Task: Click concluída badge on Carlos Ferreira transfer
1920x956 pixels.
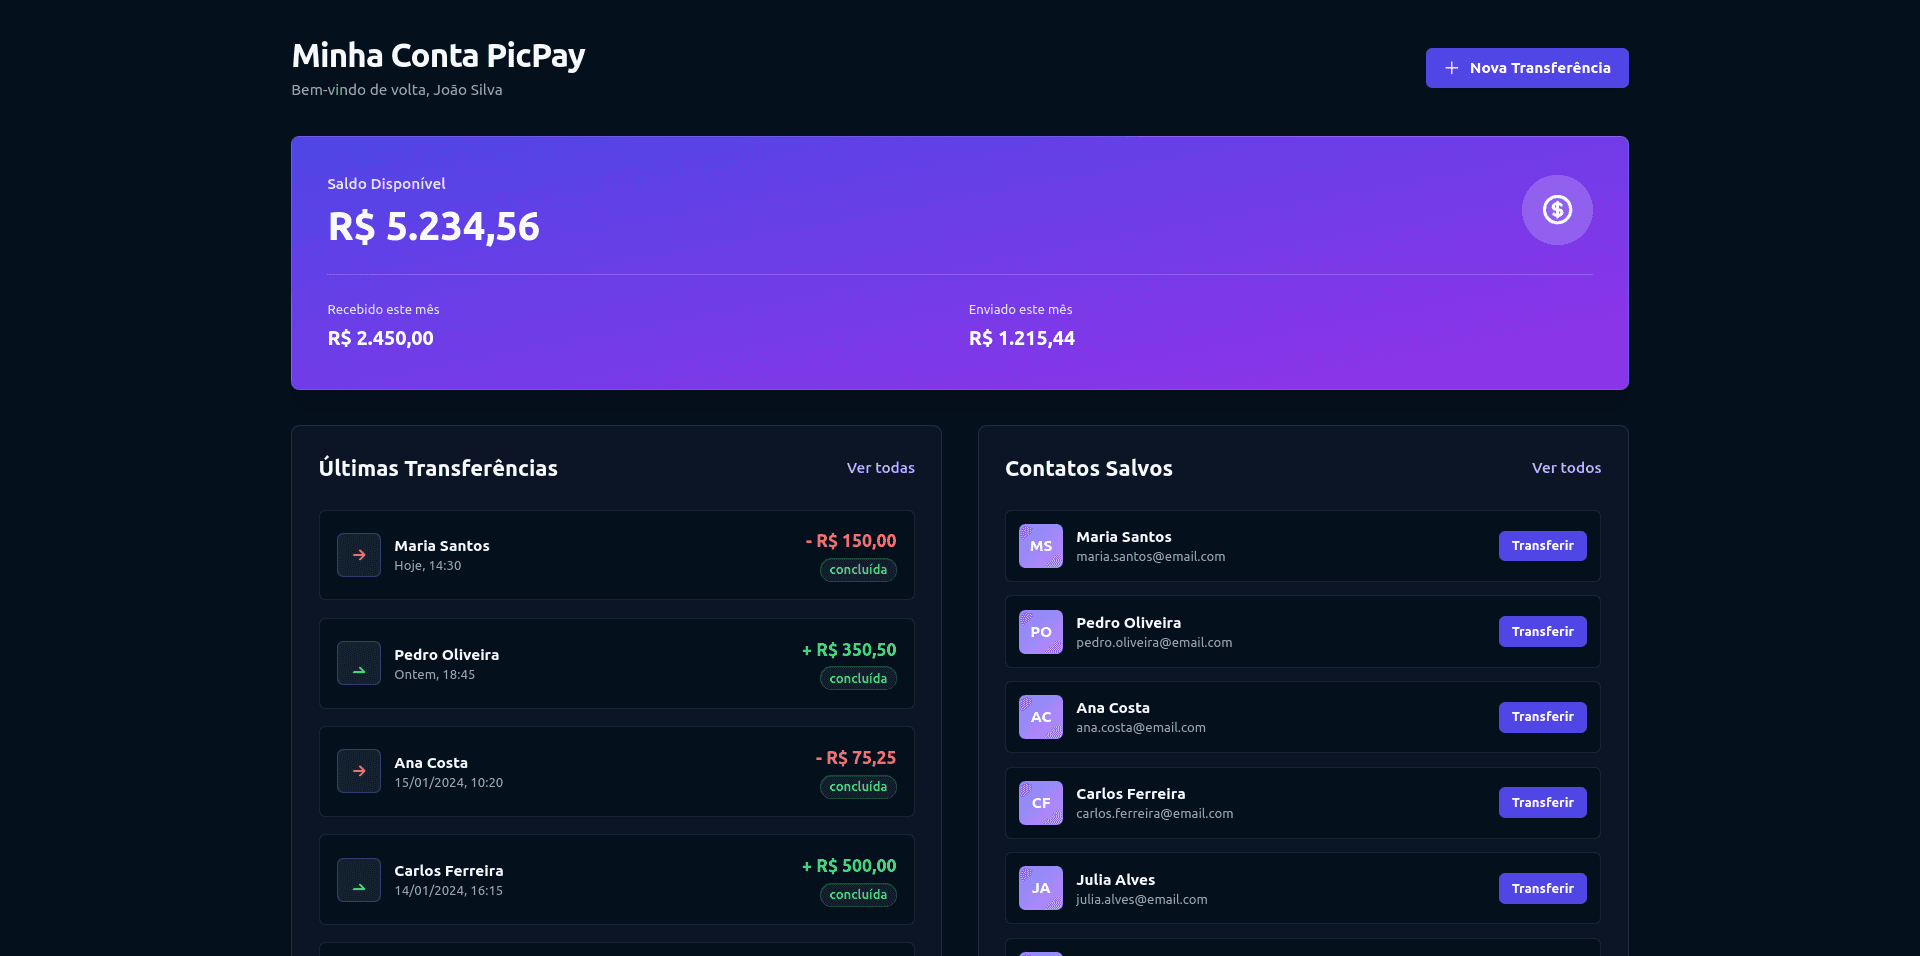Action: [x=858, y=895]
